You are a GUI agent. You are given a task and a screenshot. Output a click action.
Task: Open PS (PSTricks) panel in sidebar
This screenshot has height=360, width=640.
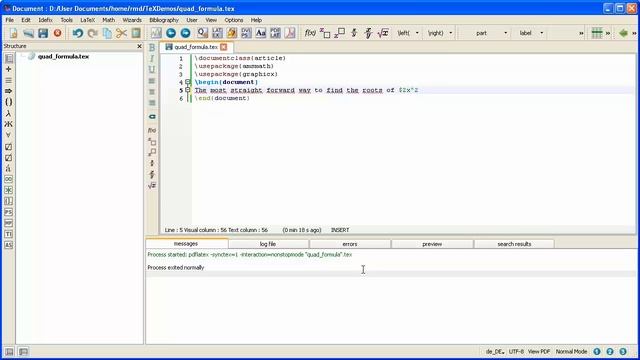click(9, 212)
